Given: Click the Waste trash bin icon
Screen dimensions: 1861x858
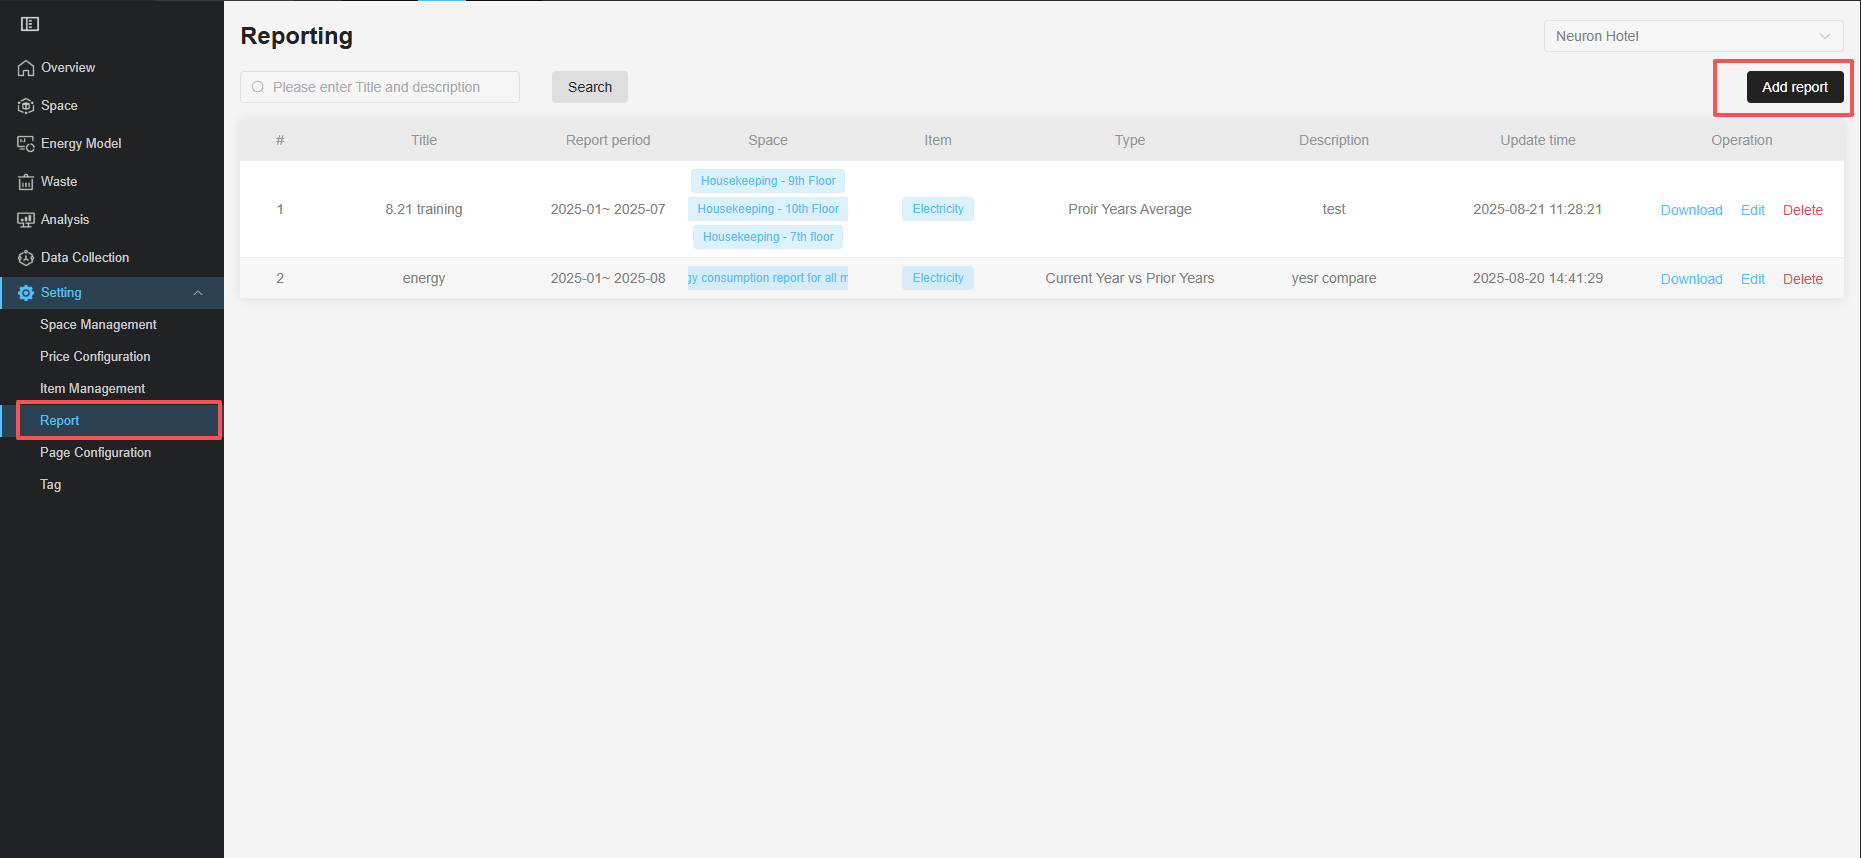Looking at the screenshot, I should coord(26,182).
